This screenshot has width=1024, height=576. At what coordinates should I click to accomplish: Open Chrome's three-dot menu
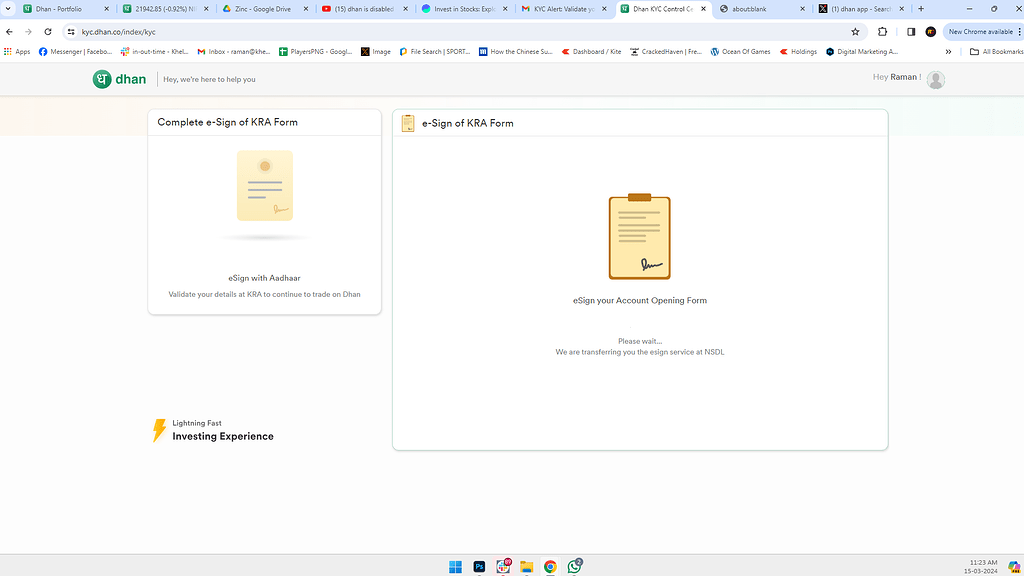coord(1017,31)
